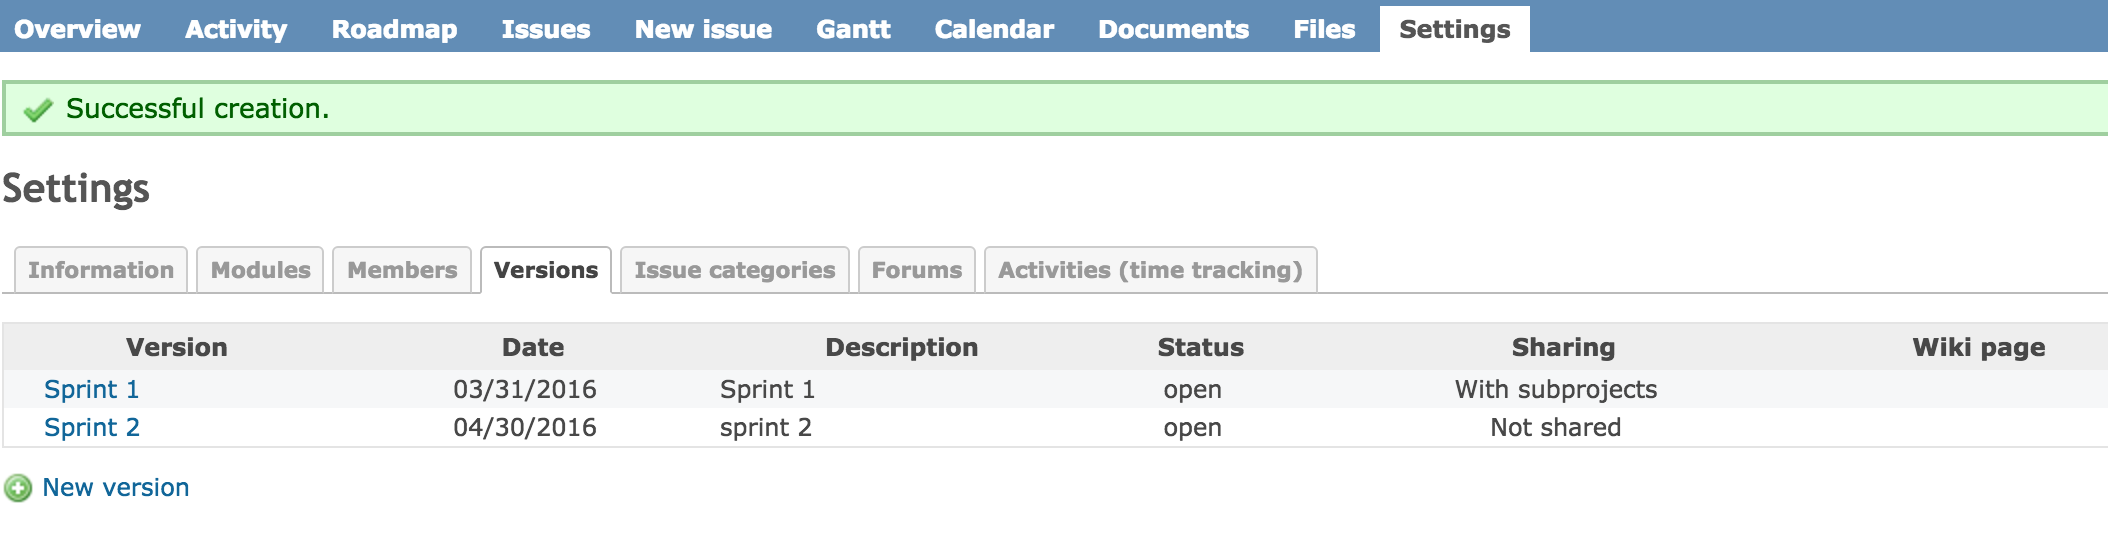Image resolution: width=2108 pixels, height=548 pixels.
Task: Switch to Issue categories tab
Action: pos(735,270)
